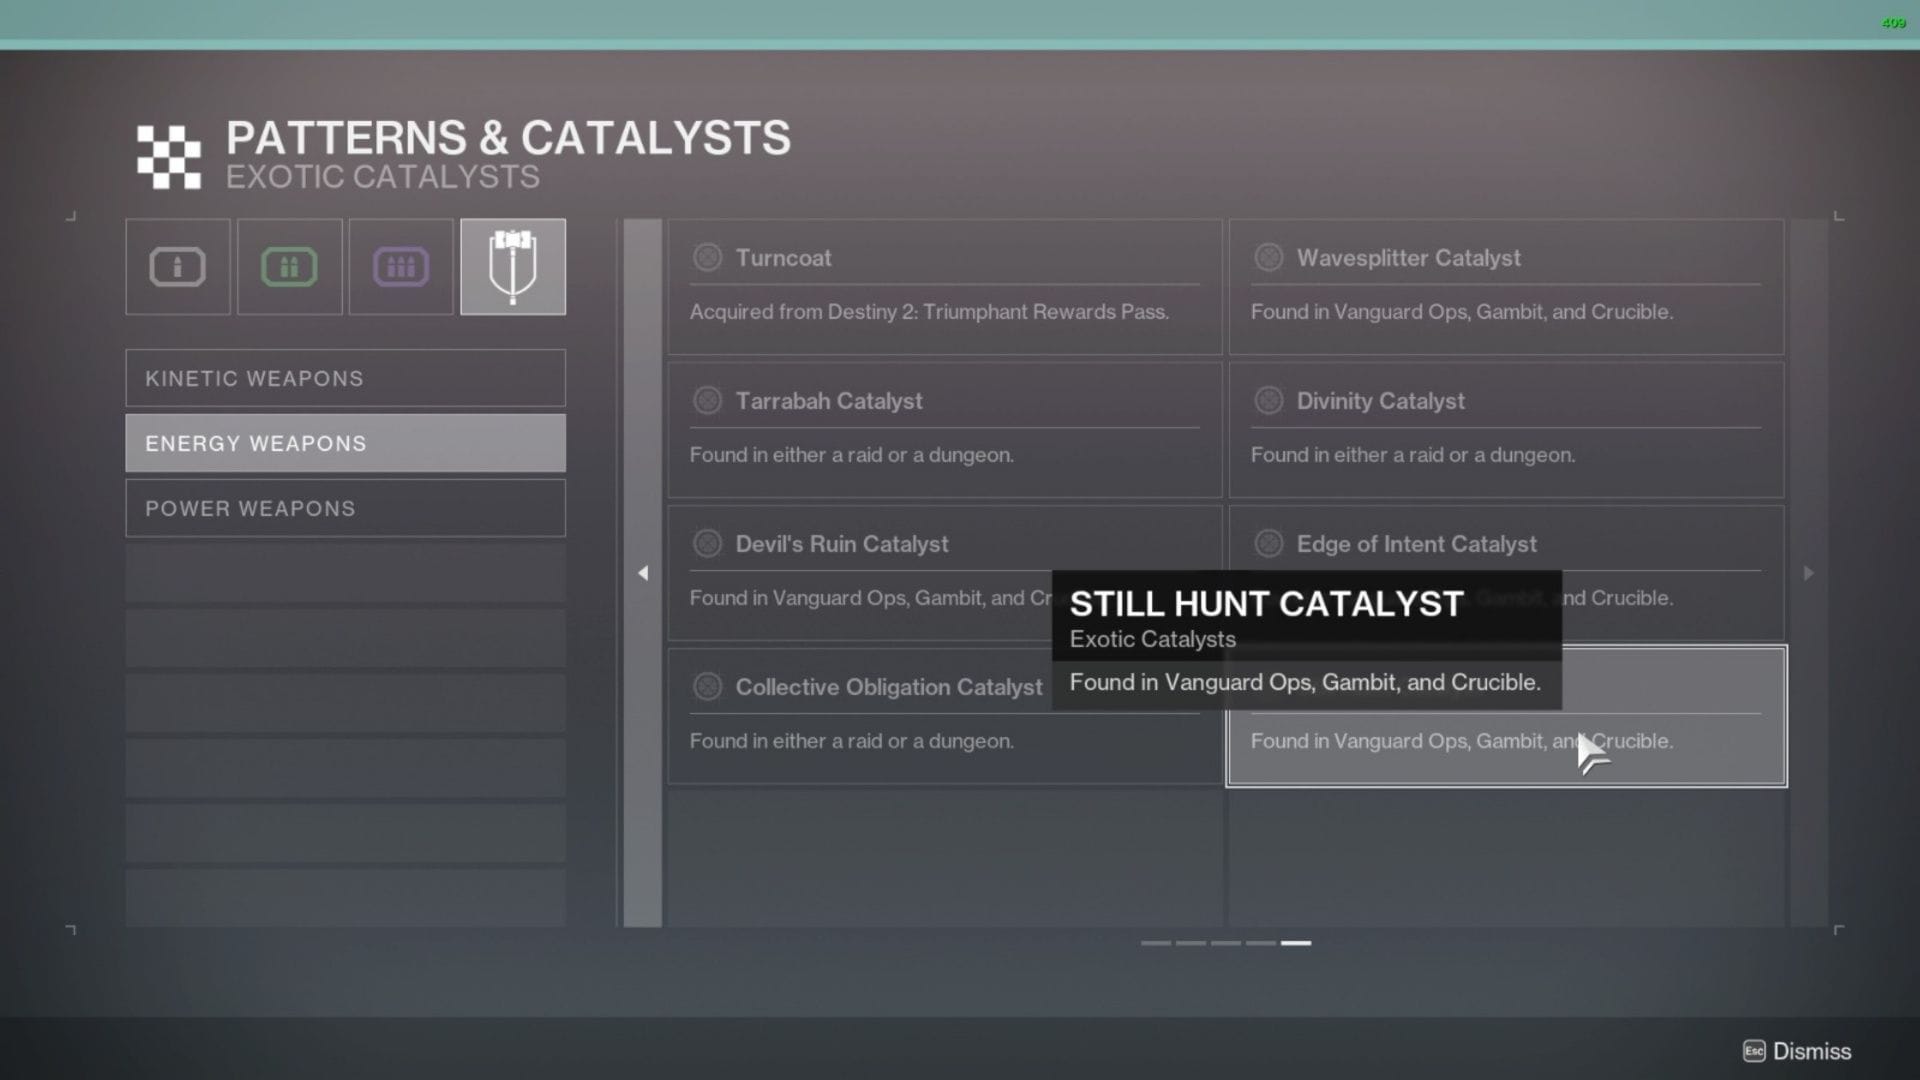Select the Divinity Catalyst title
The width and height of the screenshot is (1920, 1080).
click(1380, 401)
